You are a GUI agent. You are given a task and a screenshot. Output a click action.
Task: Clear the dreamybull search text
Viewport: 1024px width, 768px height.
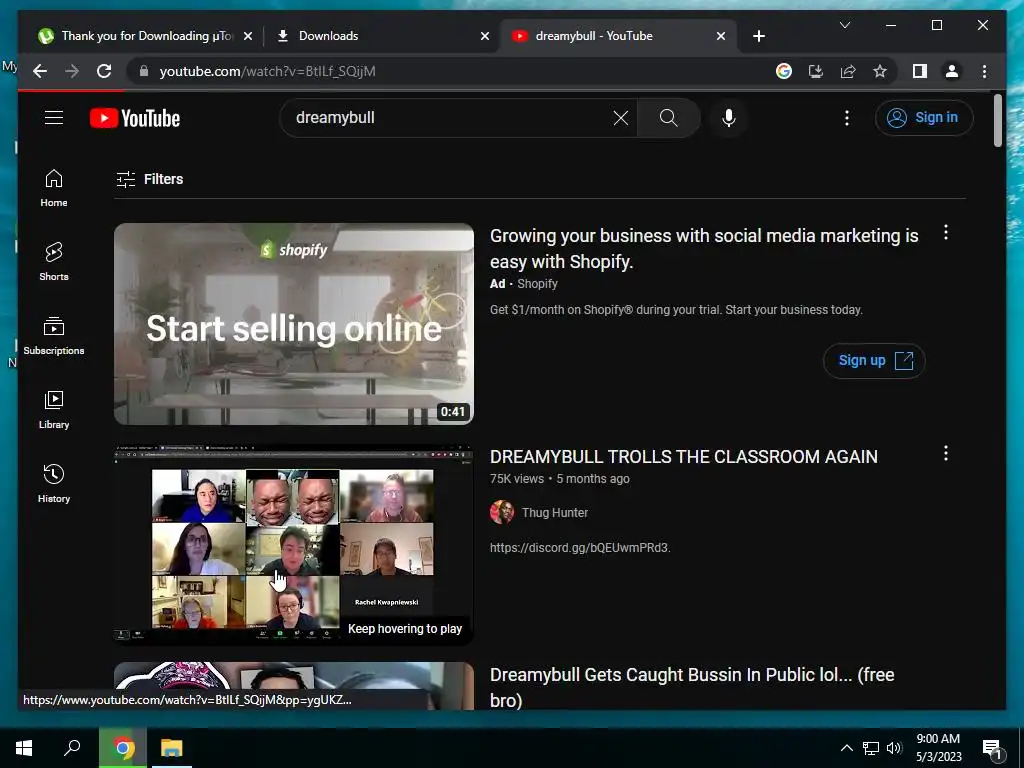point(620,118)
